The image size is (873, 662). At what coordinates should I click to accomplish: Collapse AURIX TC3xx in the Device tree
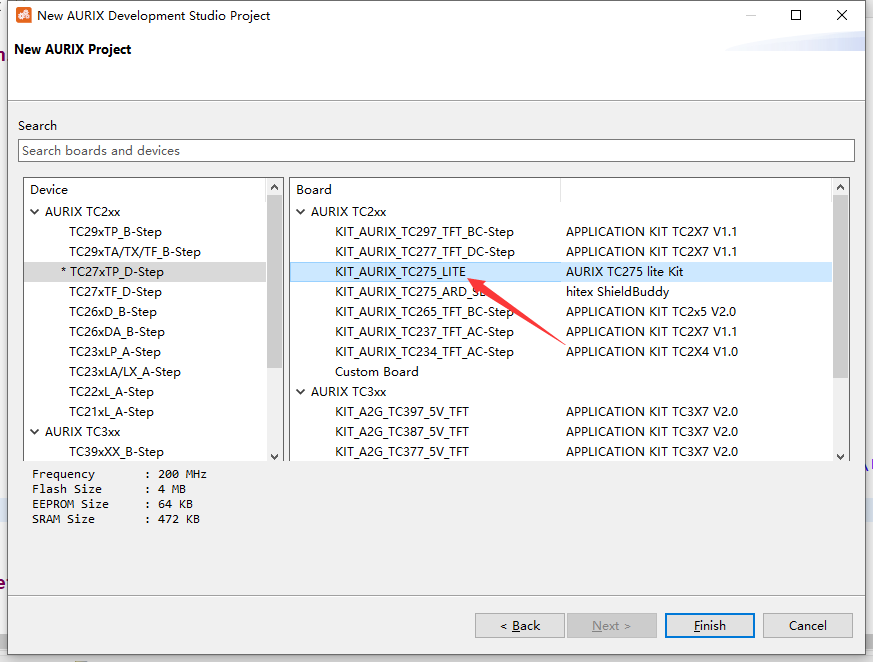(35, 431)
